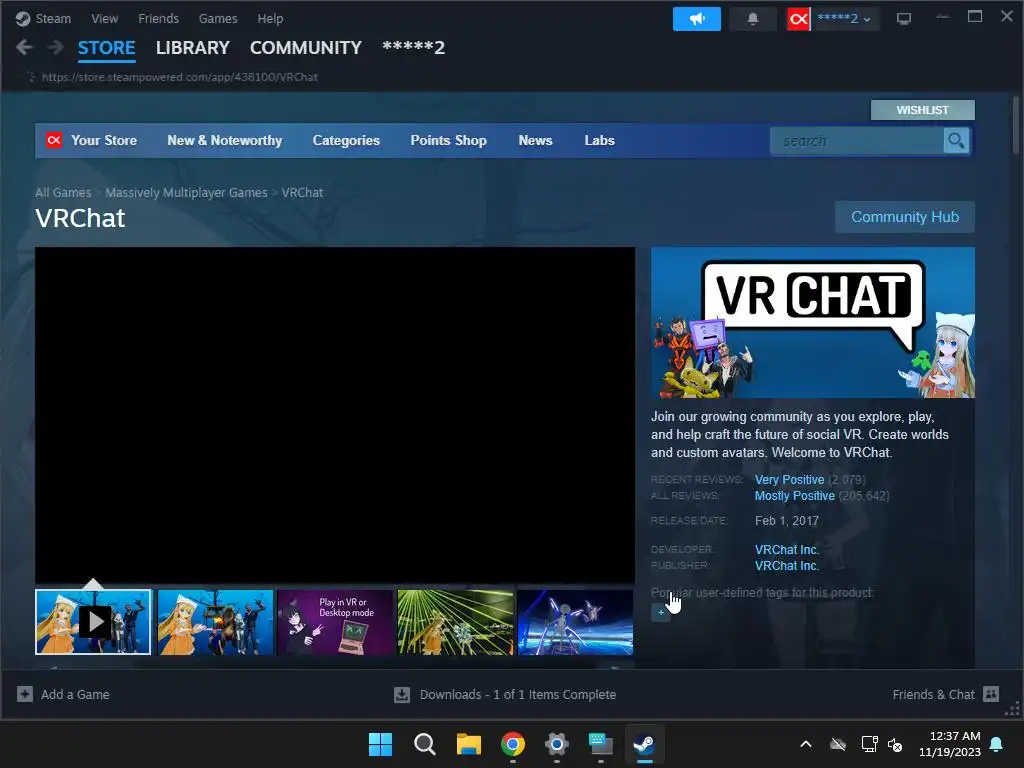Click publisher VRChat Inc. link
Viewport: 1024px width, 768px height.
pyautogui.click(x=787, y=566)
